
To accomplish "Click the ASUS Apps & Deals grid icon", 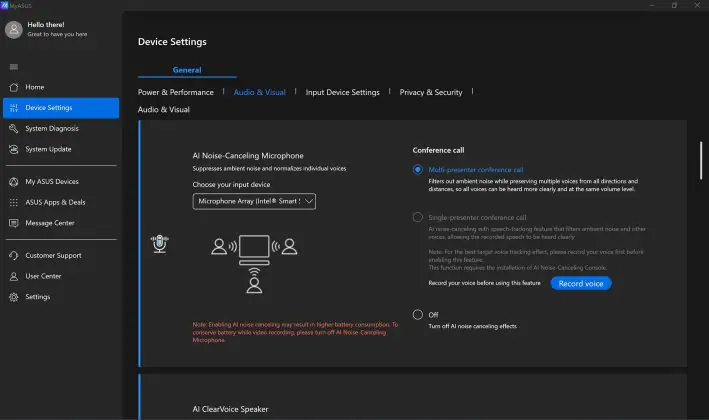I will (x=14, y=202).
